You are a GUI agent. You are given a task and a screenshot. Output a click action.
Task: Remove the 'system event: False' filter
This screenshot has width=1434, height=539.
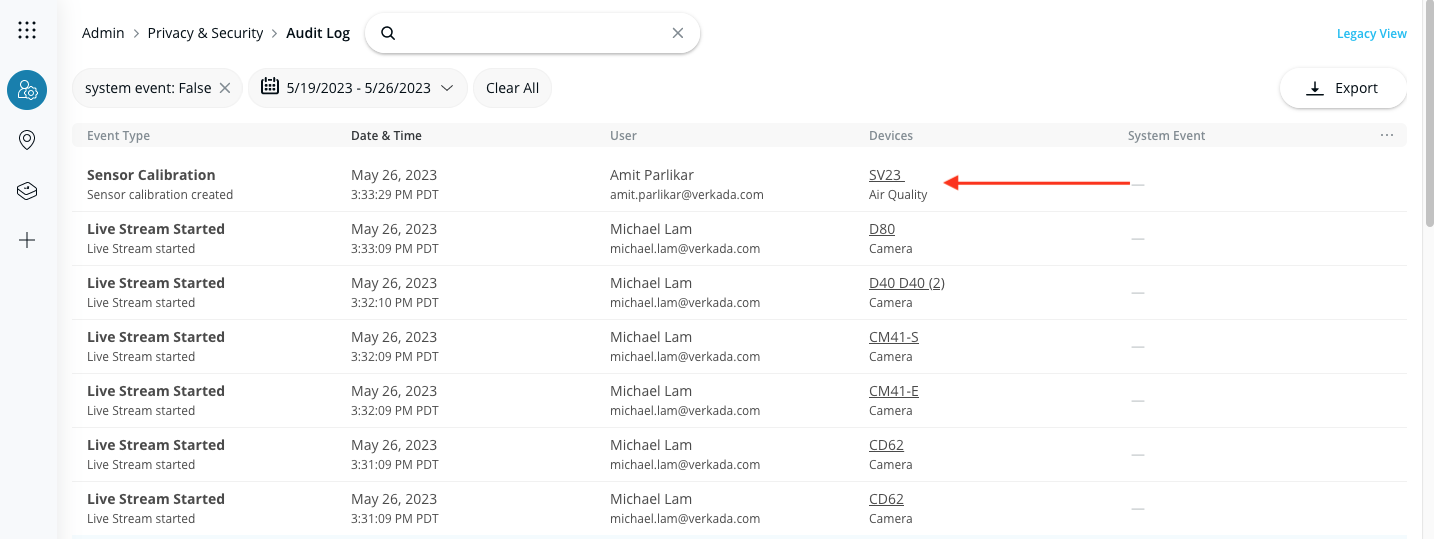[225, 88]
